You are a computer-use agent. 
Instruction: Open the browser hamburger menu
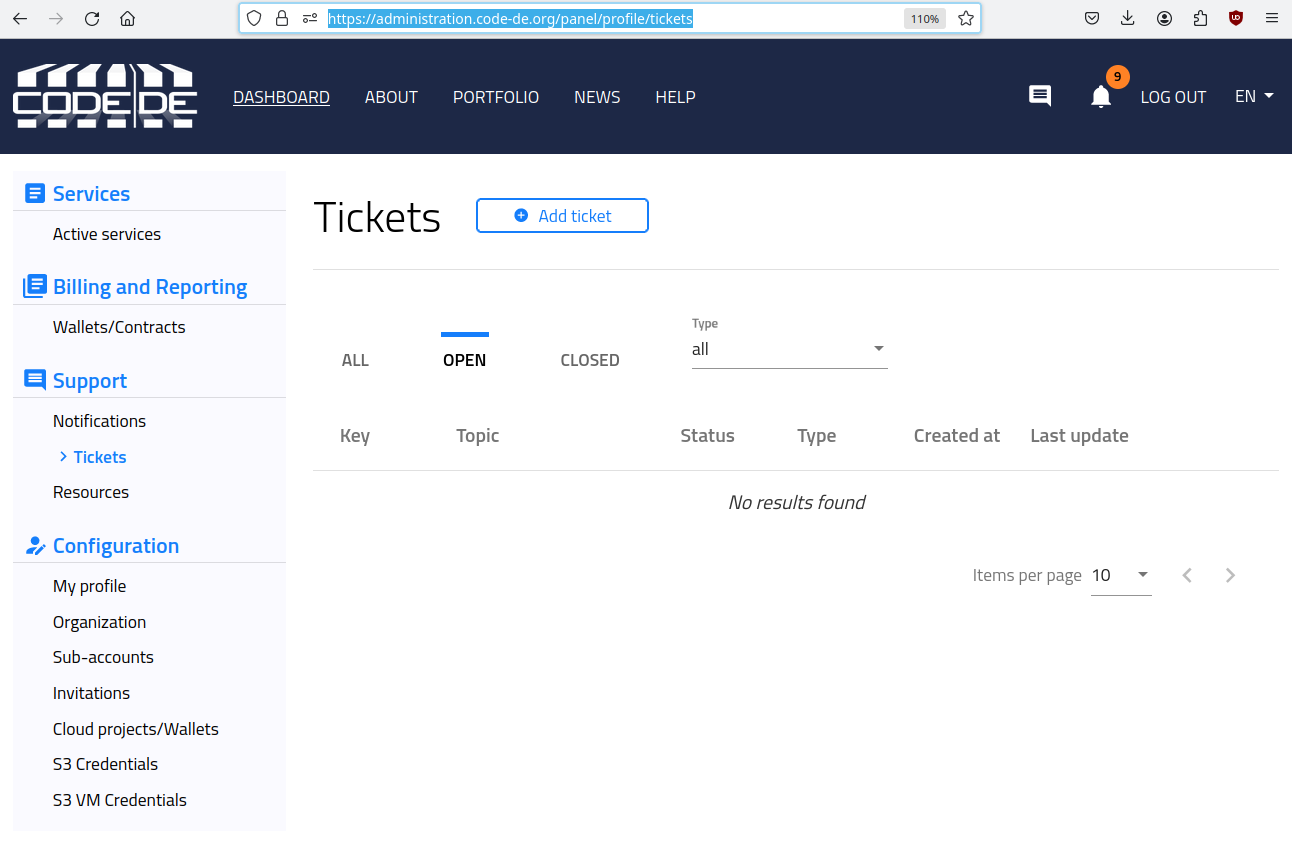click(1272, 18)
